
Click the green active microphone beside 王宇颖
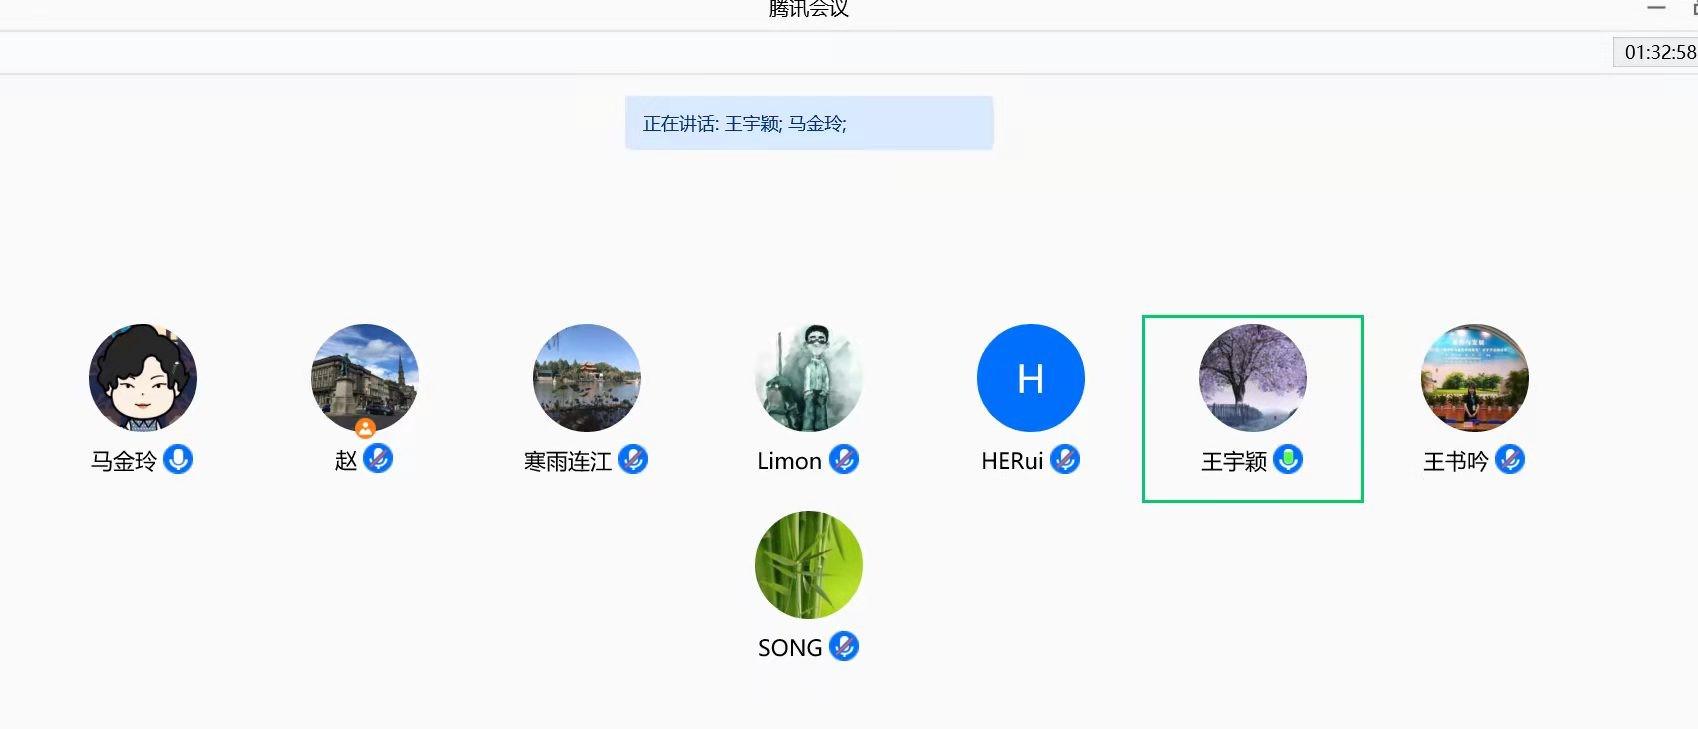(x=1288, y=459)
